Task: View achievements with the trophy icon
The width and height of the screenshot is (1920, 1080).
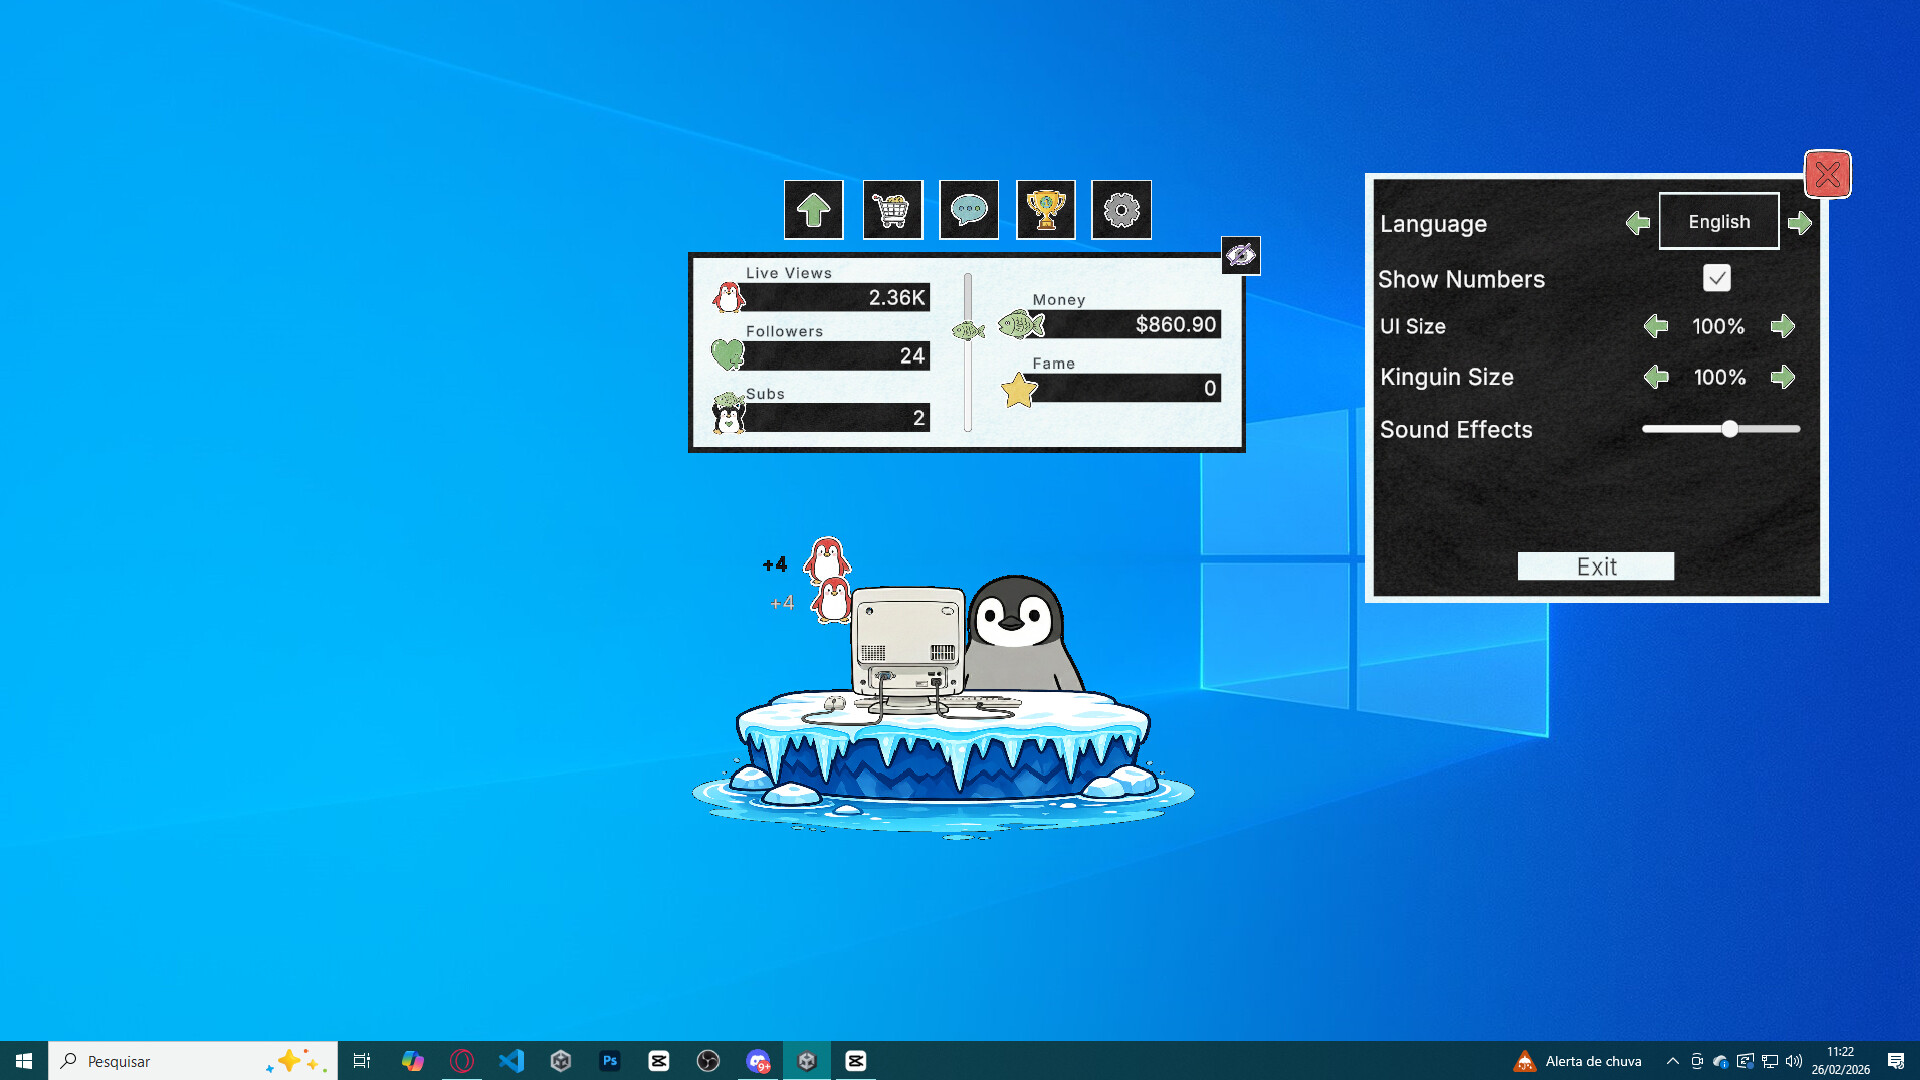Action: 1045,210
